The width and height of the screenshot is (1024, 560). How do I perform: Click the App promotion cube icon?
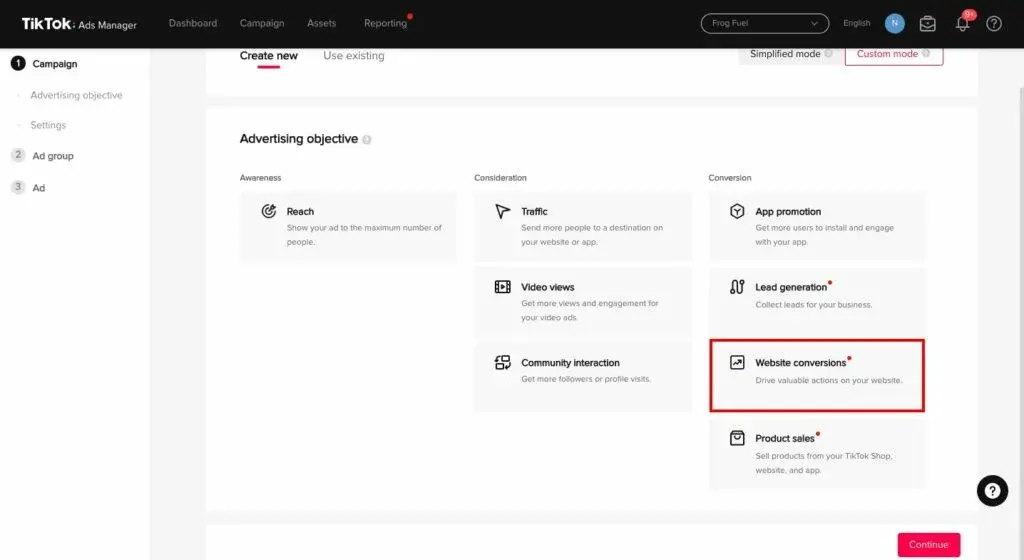[737, 211]
